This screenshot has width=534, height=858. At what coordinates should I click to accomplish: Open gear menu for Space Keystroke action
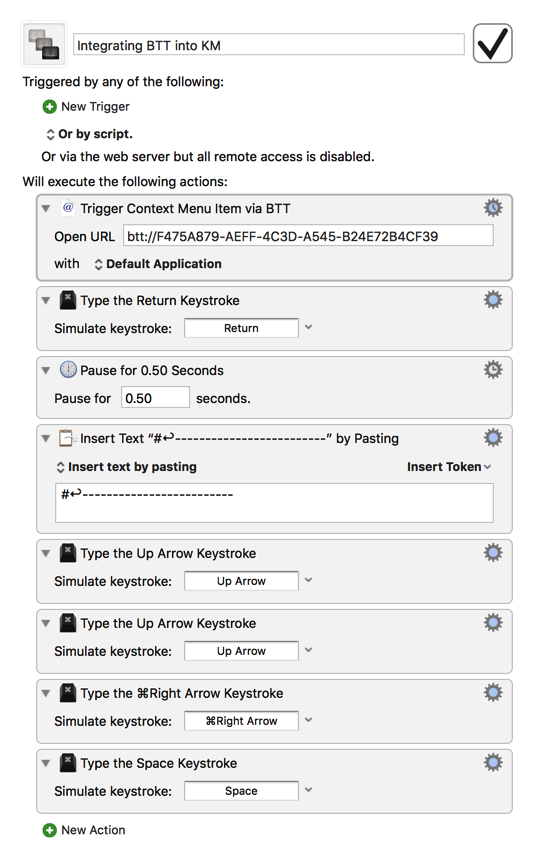point(493,763)
